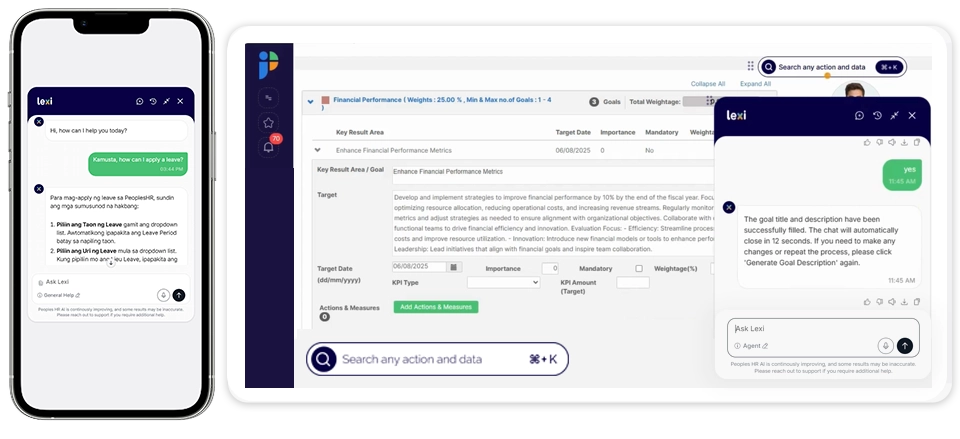Screen dimensions: 960x439
Task: Click the Importance input field
Action: click(x=550, y=268)
